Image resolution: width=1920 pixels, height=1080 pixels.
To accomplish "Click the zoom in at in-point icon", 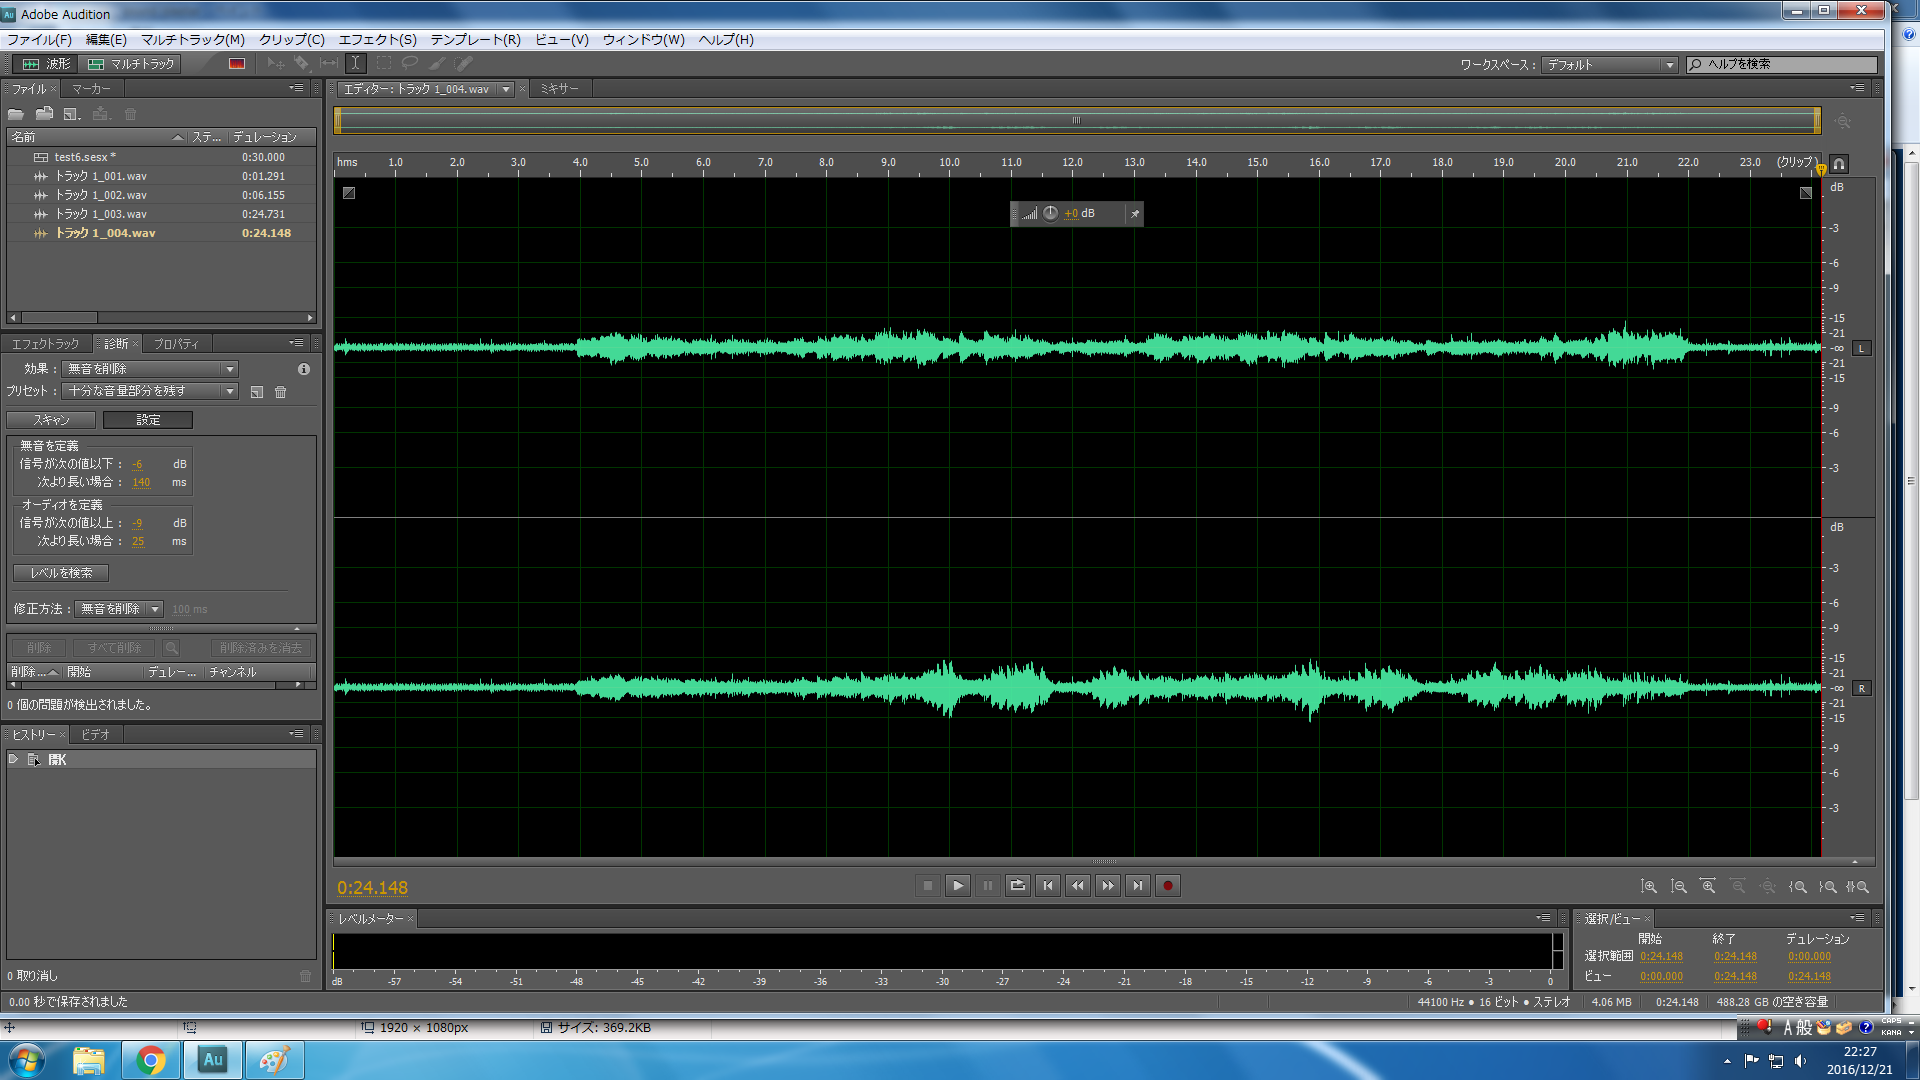I will pos(1798,887).
